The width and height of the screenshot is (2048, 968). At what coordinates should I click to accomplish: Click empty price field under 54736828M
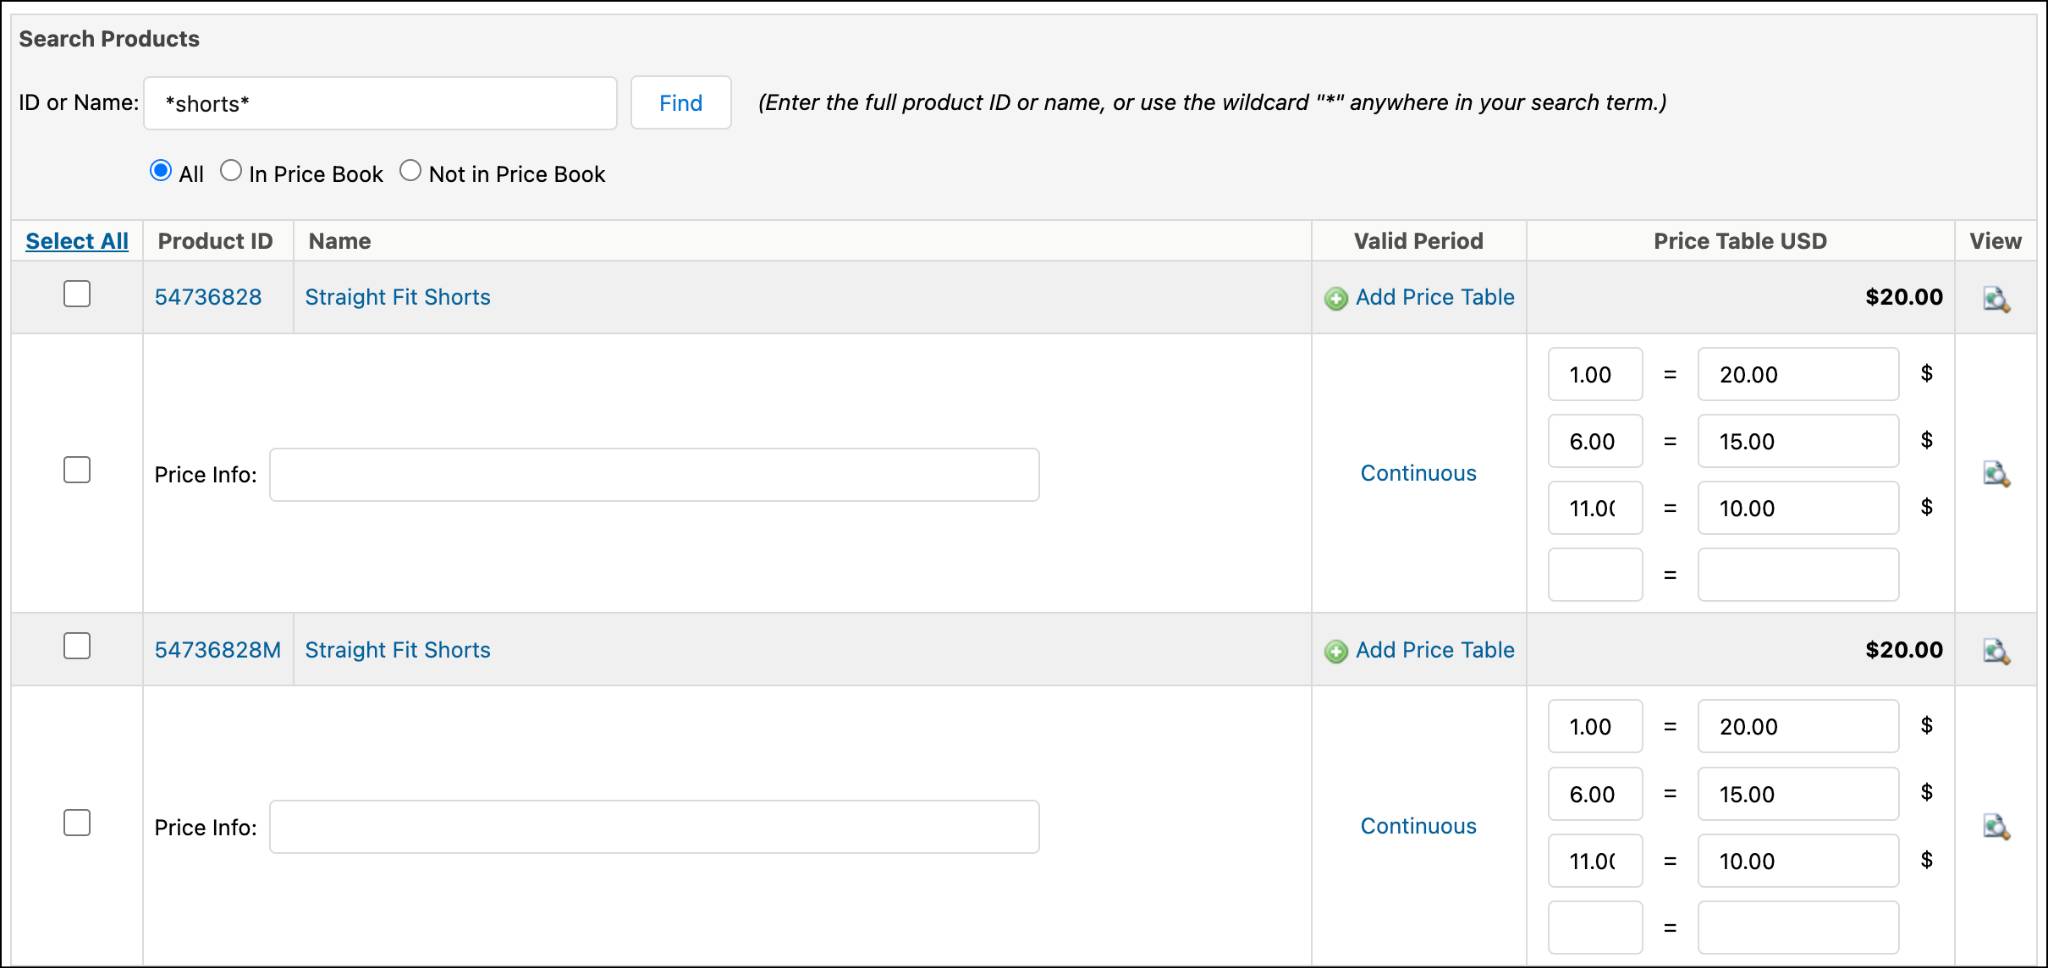1798,928
